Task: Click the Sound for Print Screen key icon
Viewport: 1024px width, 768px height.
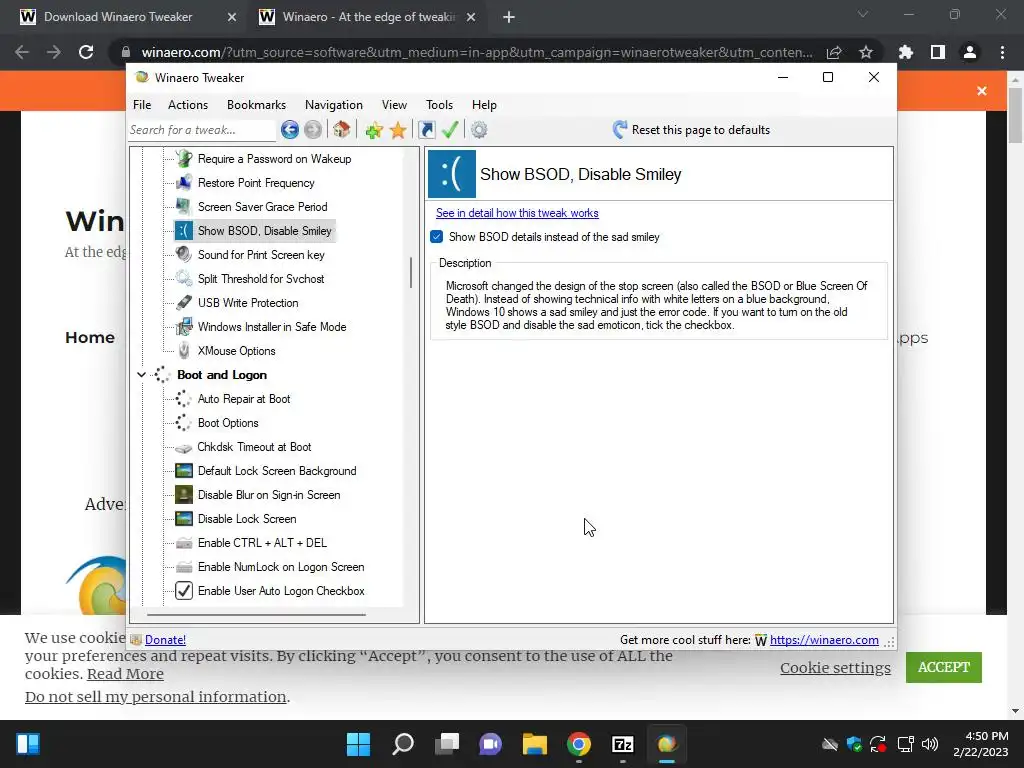Action: (x=184, y=255)
